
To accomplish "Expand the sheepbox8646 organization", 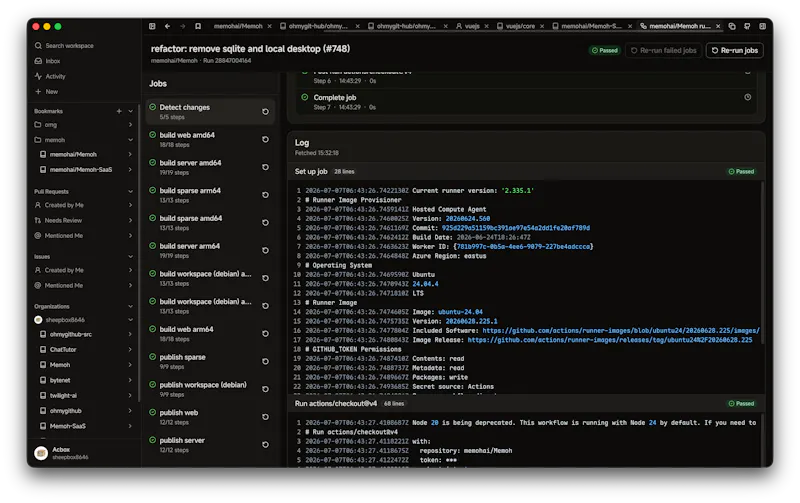I will coord(131,320).
